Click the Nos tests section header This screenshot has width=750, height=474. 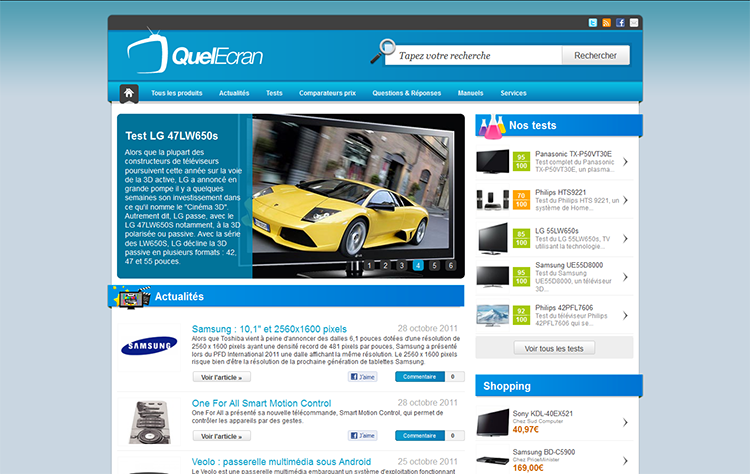coord(559,125)
